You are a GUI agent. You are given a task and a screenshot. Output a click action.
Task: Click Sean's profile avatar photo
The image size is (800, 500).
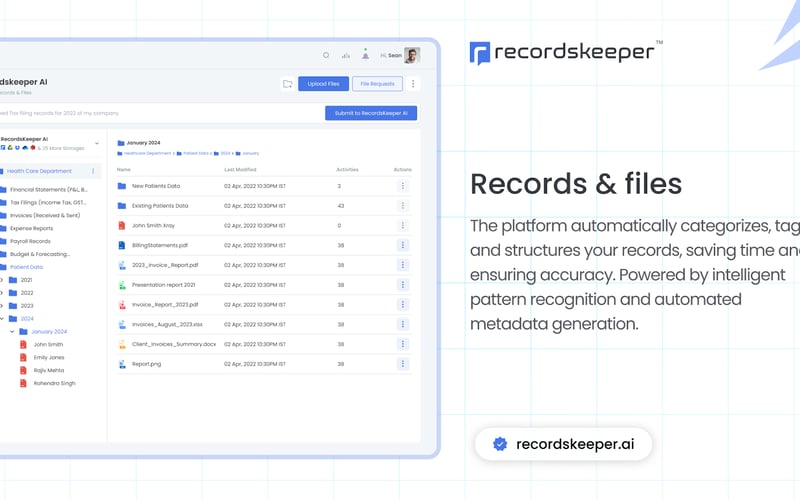point(412,55)
